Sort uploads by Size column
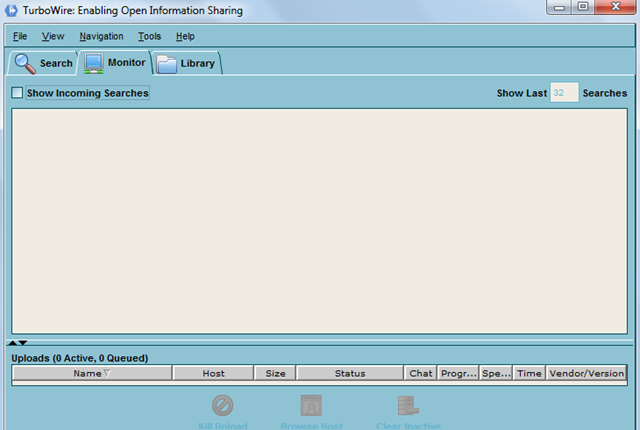Image resolution: width=640 pixels, height=430 pixels. pyautogui.click(x=275, y=373)
